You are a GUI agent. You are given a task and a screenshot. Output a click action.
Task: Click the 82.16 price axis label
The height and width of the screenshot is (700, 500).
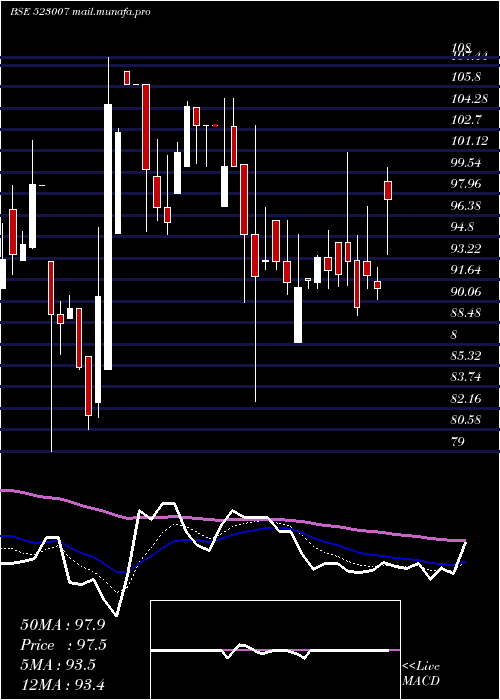click(x=466, y=399)
